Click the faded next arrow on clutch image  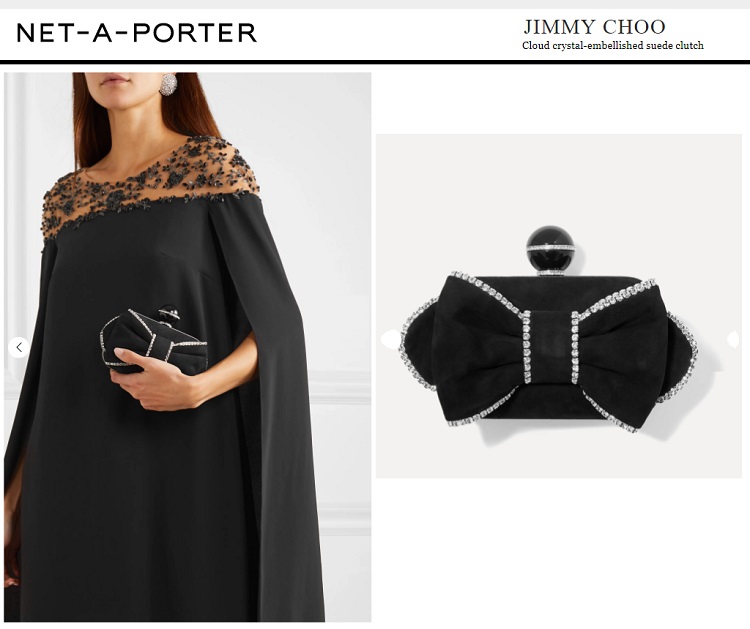pyautogui.click(x=734, y=339)
